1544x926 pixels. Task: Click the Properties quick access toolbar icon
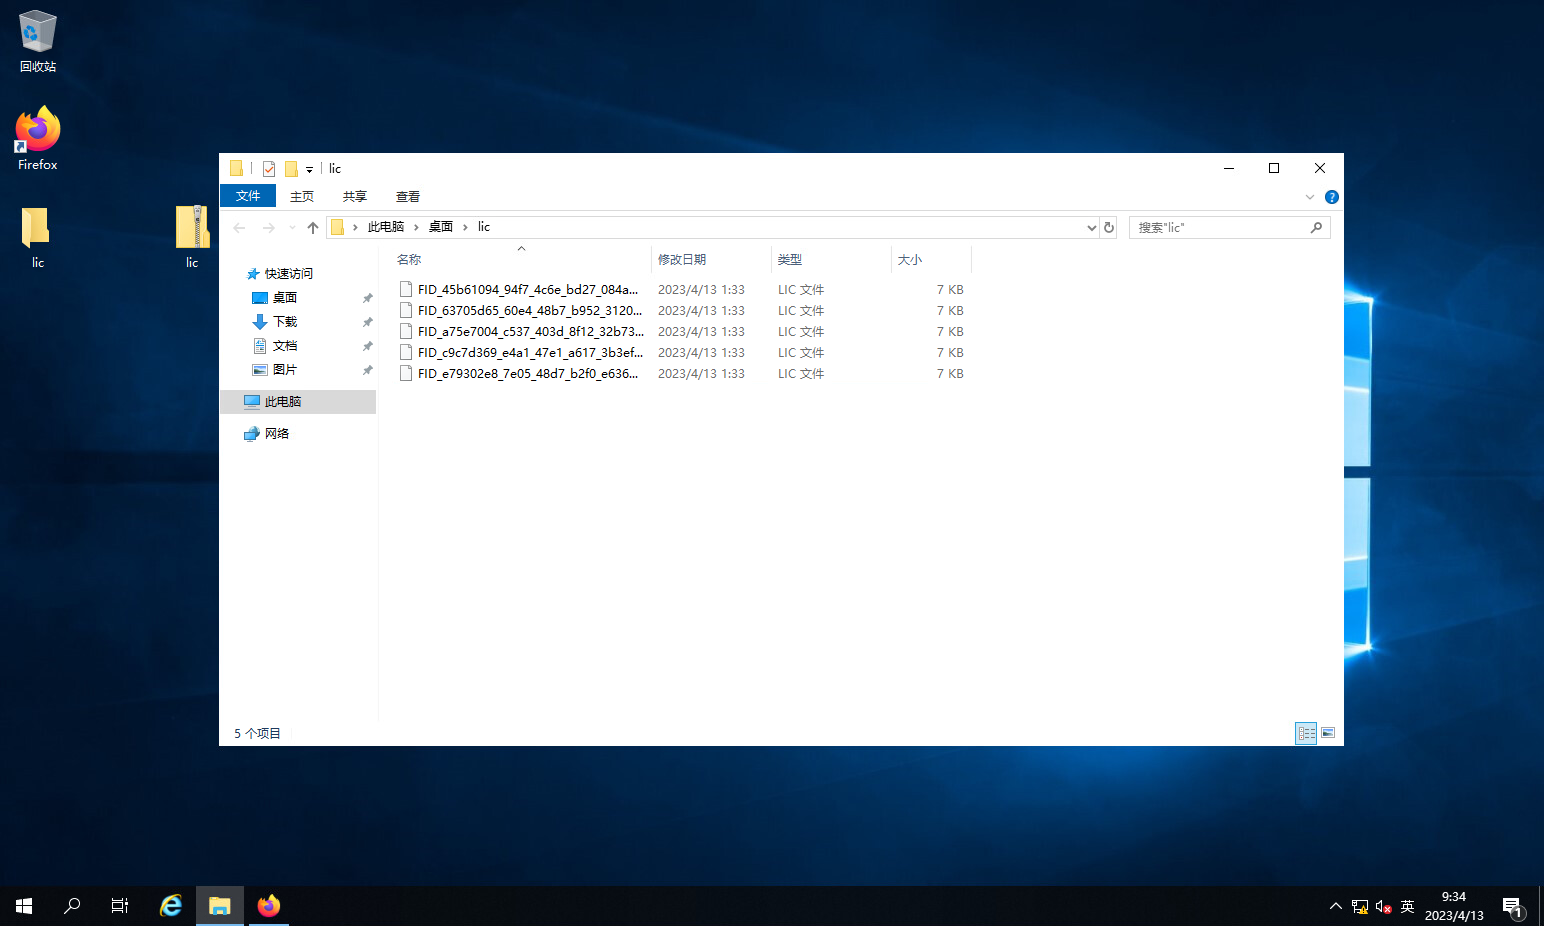[269, 169]
